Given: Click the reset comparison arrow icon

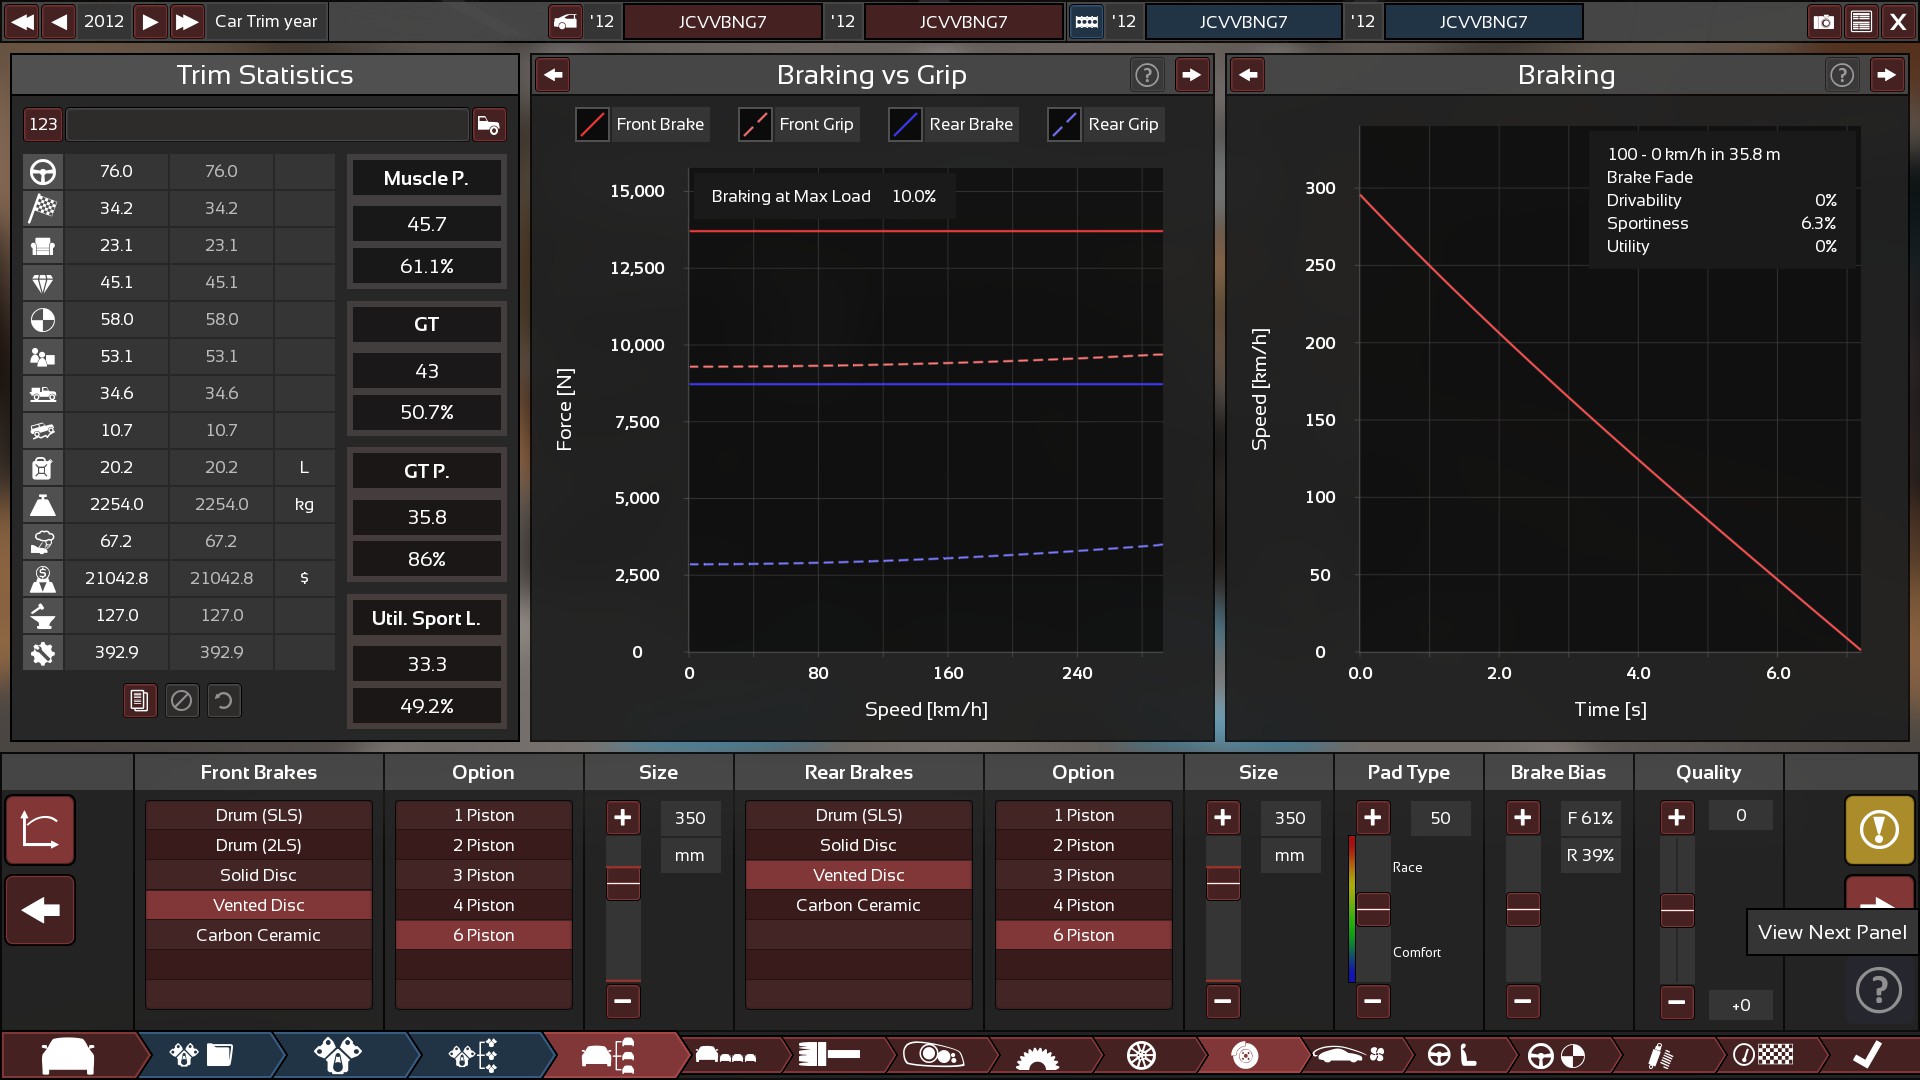Looking at the screenshot, I should pos(224,701).
